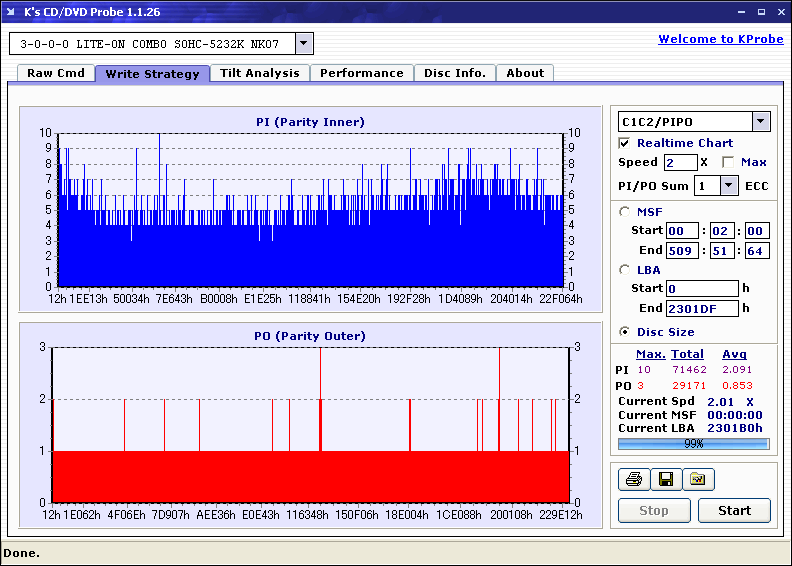The image size is (792, 566).
Task: Disable the Realtime Chart checkbox
Action: [625, 143]
